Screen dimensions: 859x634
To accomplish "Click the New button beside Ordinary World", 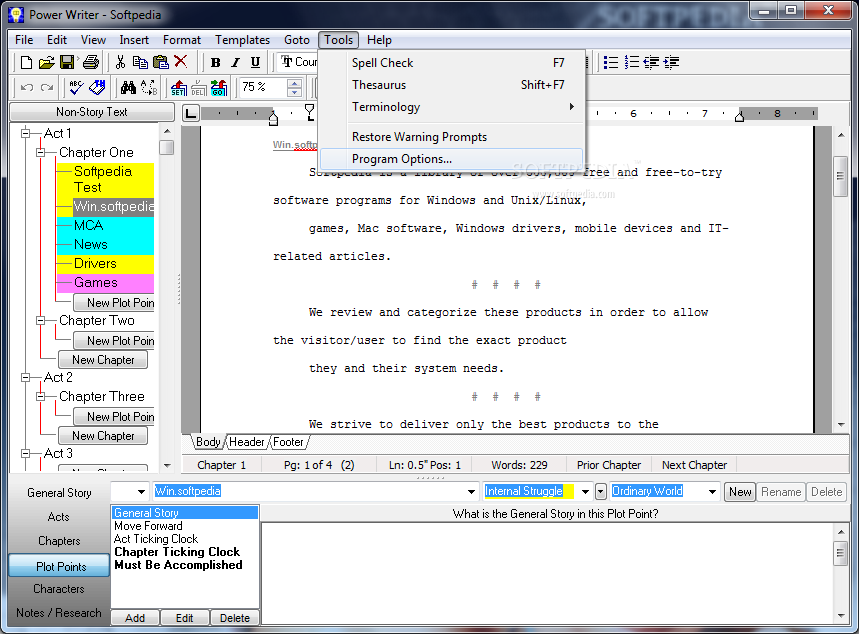I will 740,492.
